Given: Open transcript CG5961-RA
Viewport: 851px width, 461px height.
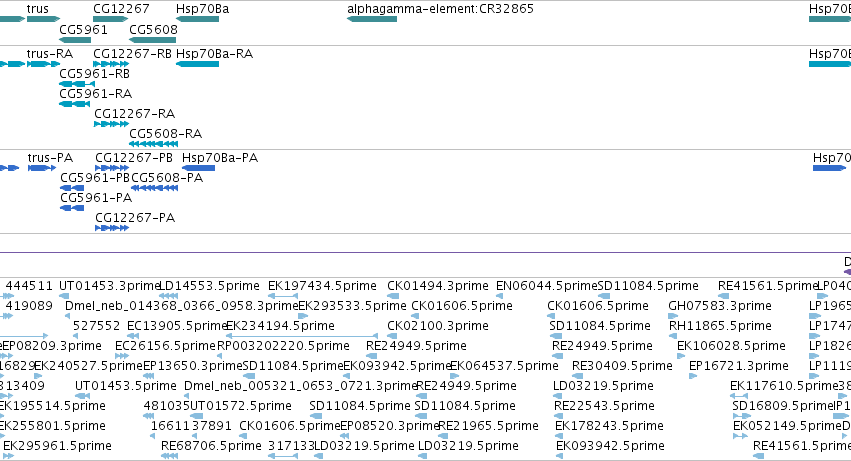Looking at the screenshot, I should coord(96,94).
